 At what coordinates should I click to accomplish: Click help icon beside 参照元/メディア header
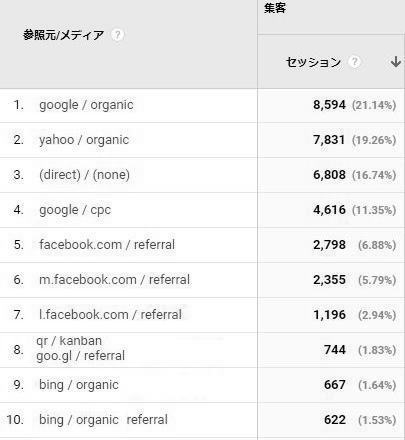[117, 35]
